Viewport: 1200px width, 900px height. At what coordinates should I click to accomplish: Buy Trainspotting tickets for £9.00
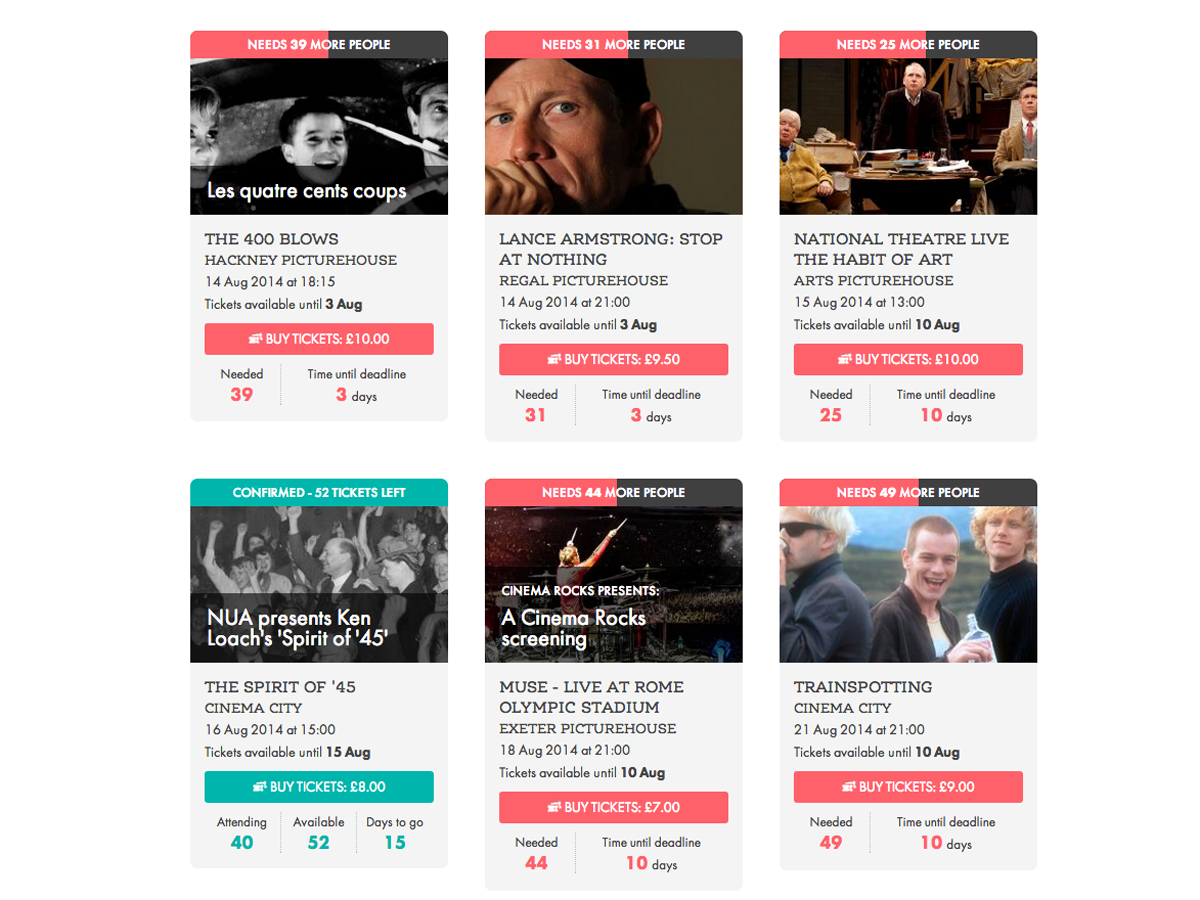tap(908, 787)
